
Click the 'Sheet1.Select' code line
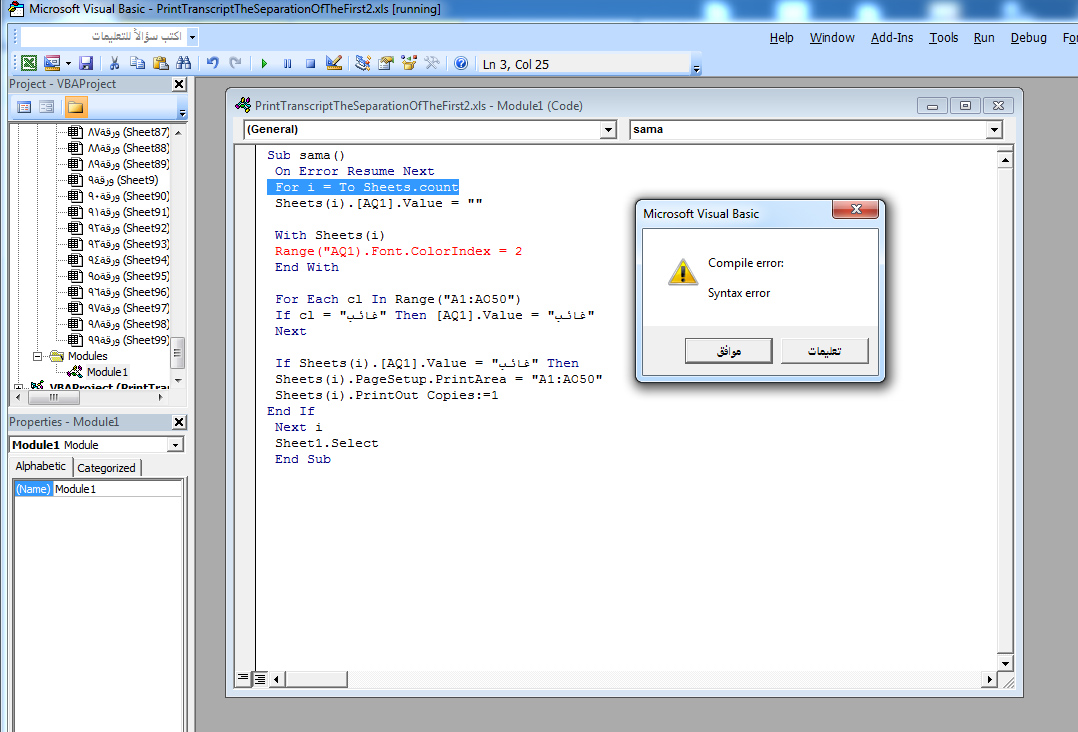click(x=327, y=443)
